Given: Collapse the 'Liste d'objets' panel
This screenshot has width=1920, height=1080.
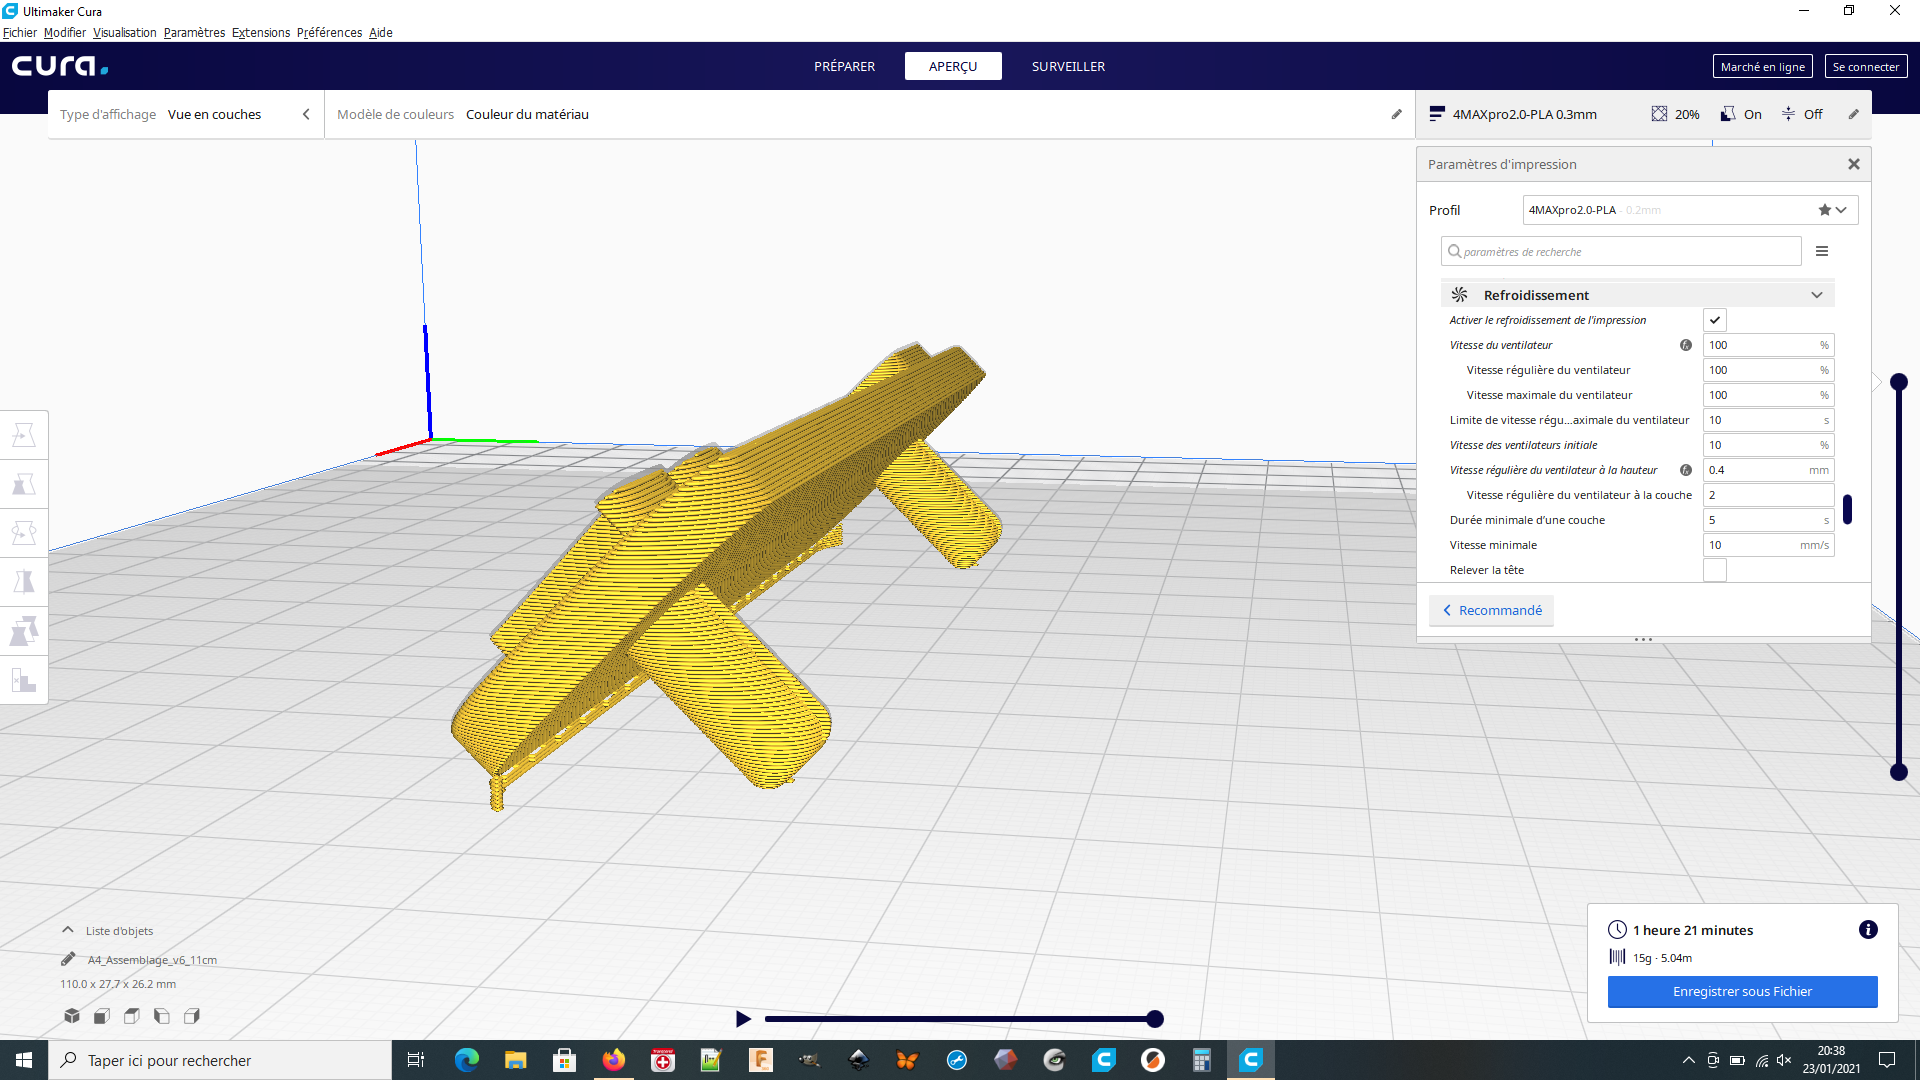Looking at the screenshot, I should pyautogui.click(x=68, y=930).
